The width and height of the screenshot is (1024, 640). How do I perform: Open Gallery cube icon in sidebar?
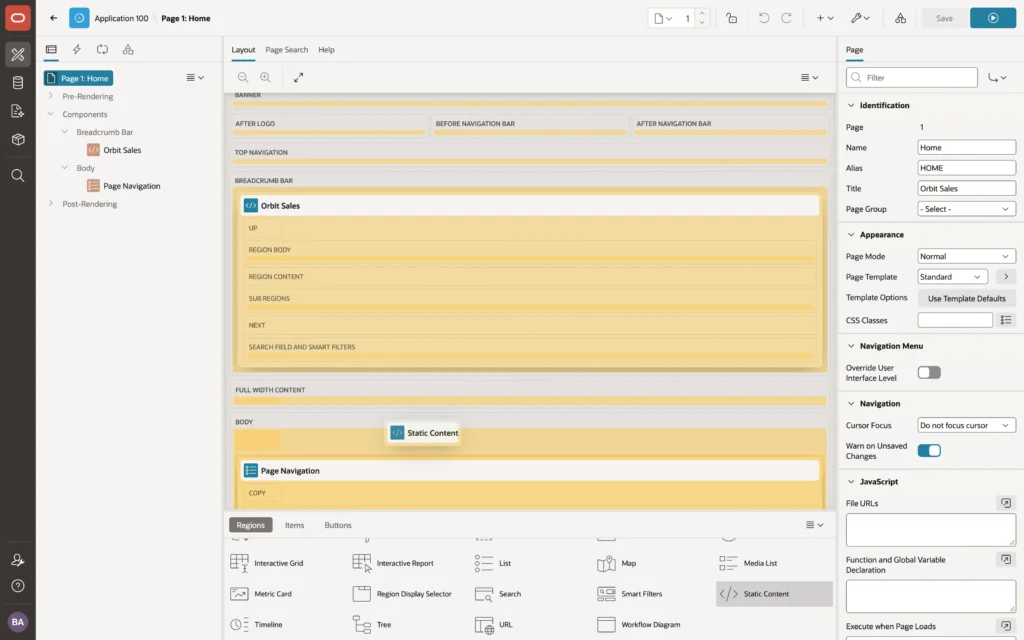tap(18, 139)
